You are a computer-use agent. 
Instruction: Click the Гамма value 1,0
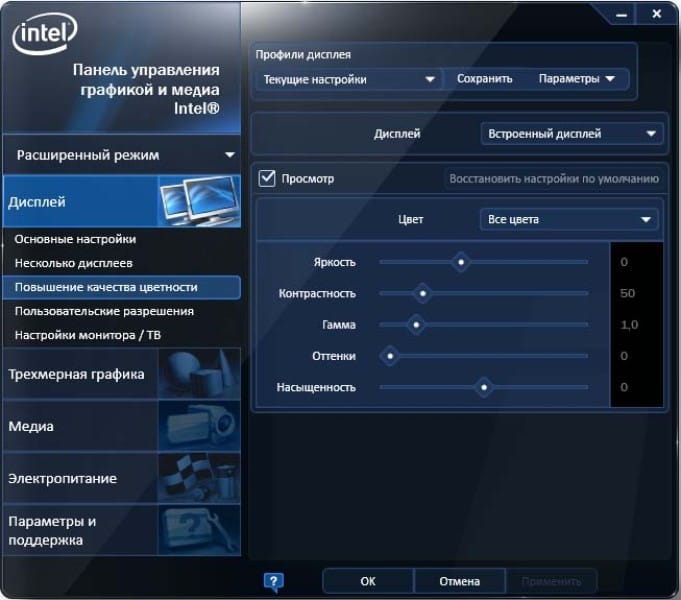click(x=629, y=325)
